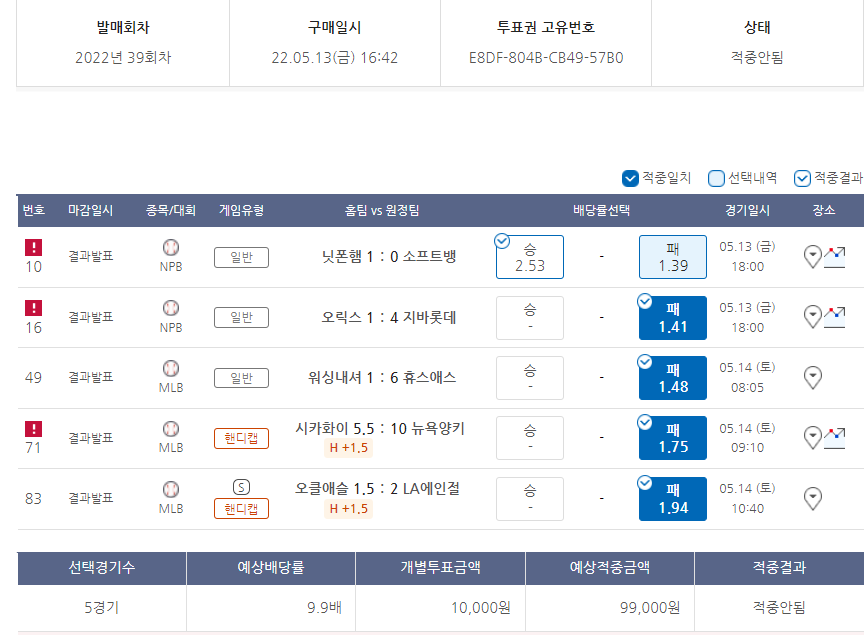This screenshot has width=865, height=635.
Task: Open the stats chart icon for 닛폰햄 game
Action: coord(835,257)
